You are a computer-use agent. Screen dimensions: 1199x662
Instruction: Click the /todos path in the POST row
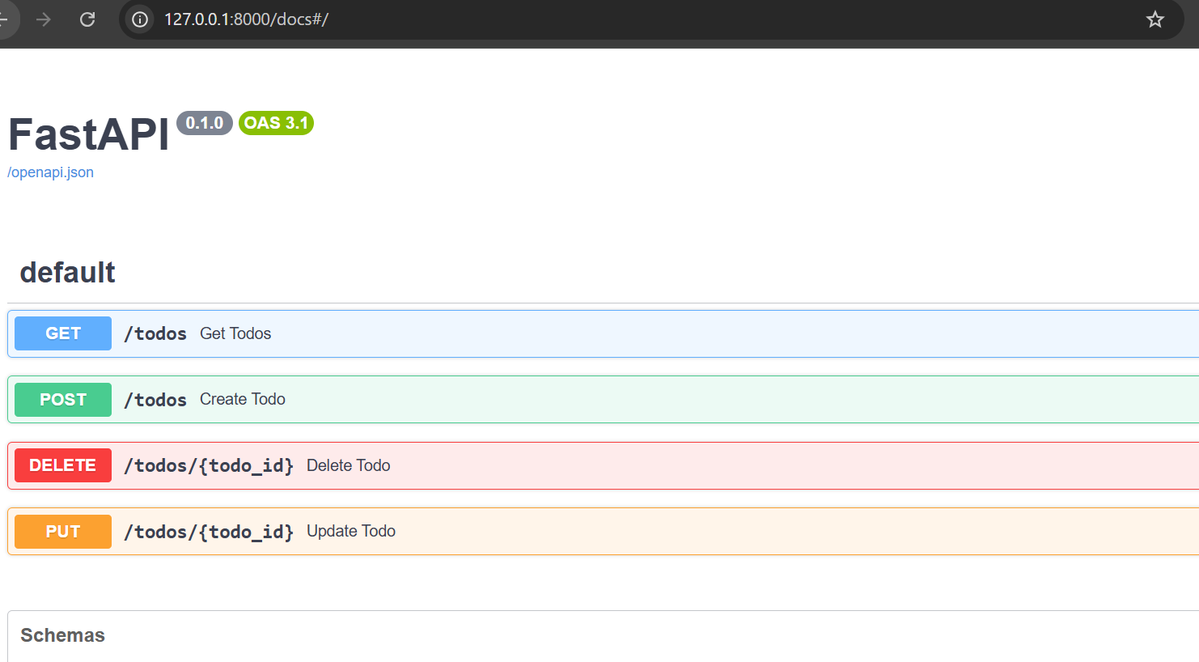(155, 400)
